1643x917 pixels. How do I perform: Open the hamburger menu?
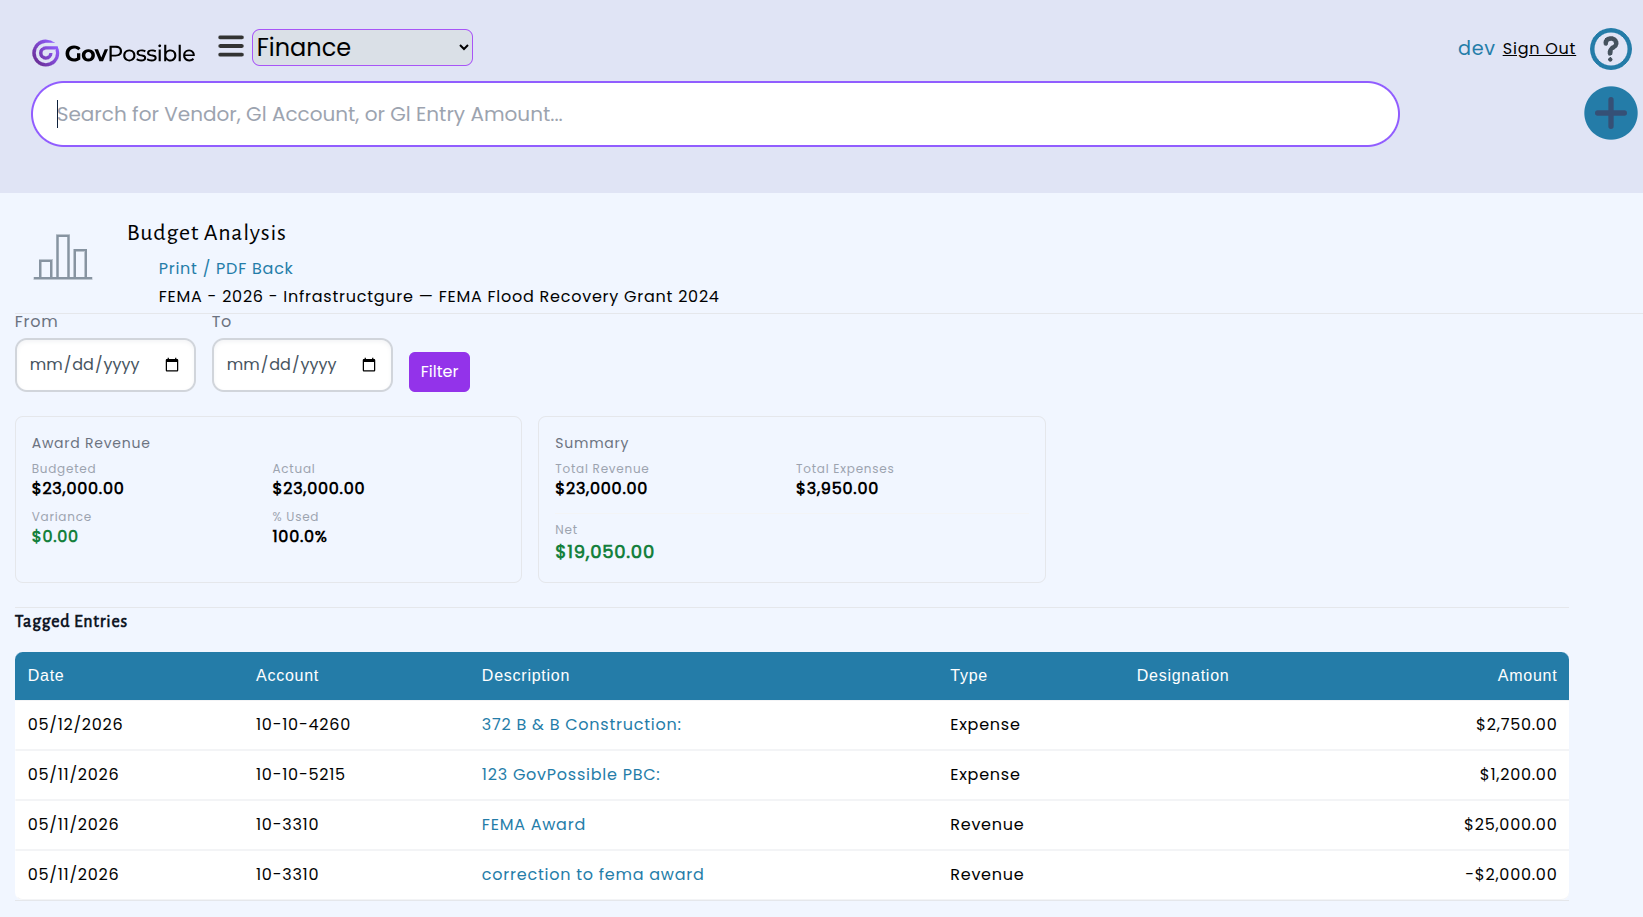231,47
